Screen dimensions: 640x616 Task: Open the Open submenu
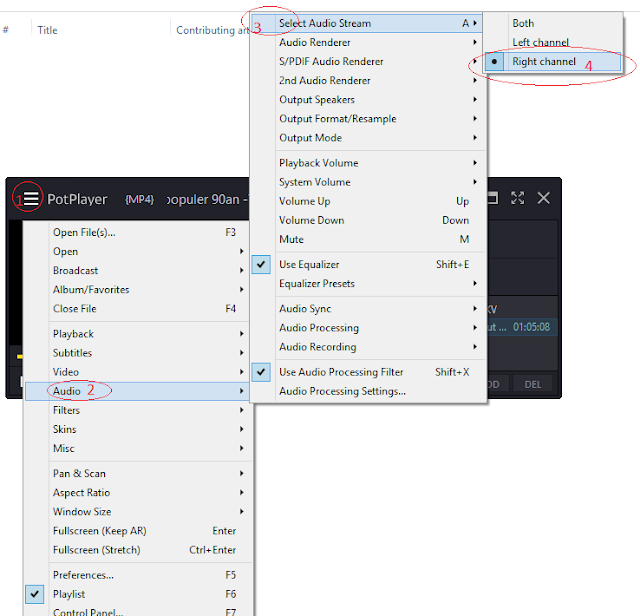click(x=138, y=251)
